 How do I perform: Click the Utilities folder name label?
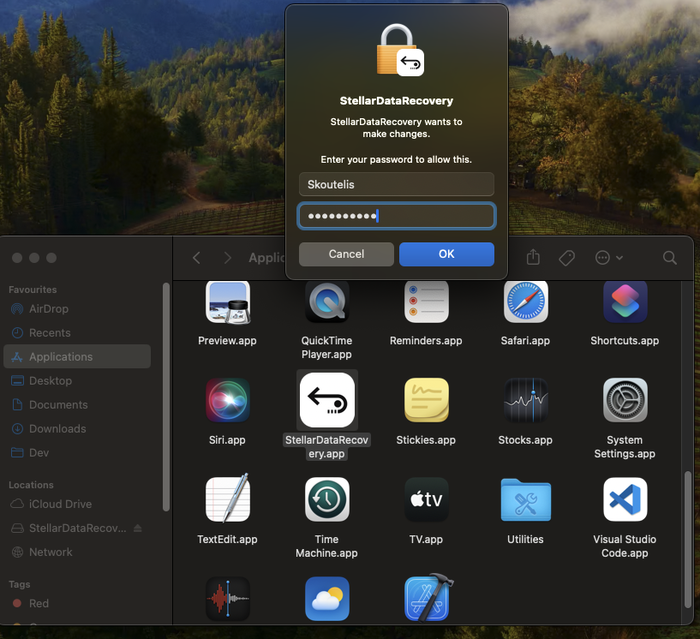tap(525, 539)
